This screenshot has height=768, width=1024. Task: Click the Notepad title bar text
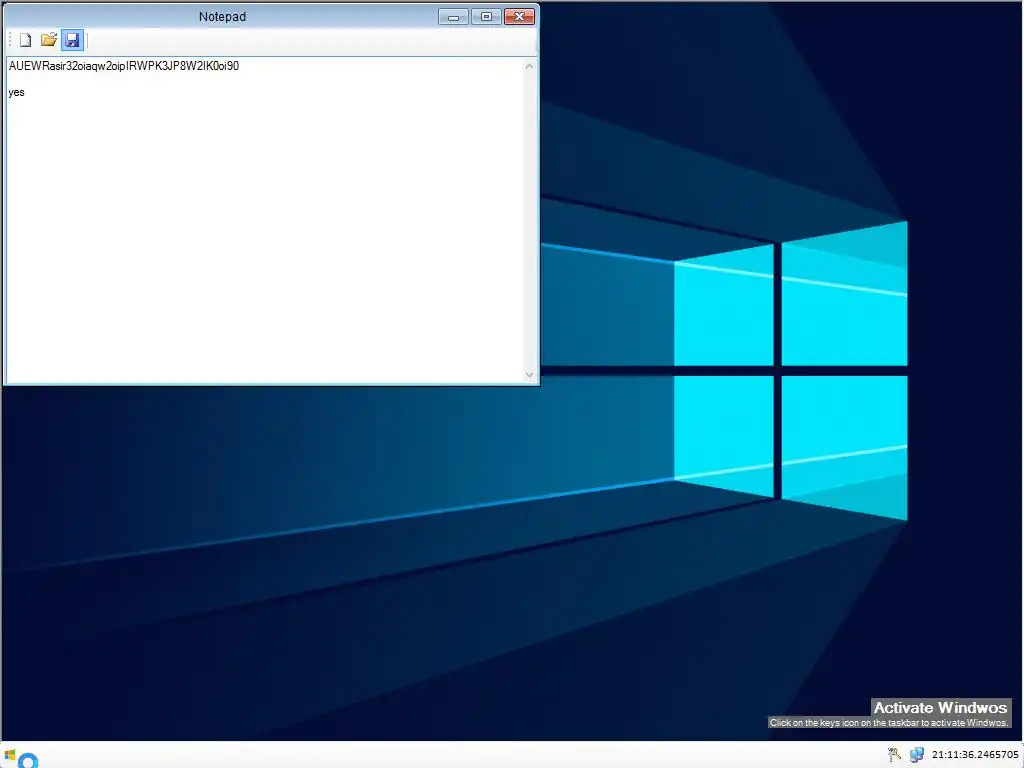[x=222, y=17]
